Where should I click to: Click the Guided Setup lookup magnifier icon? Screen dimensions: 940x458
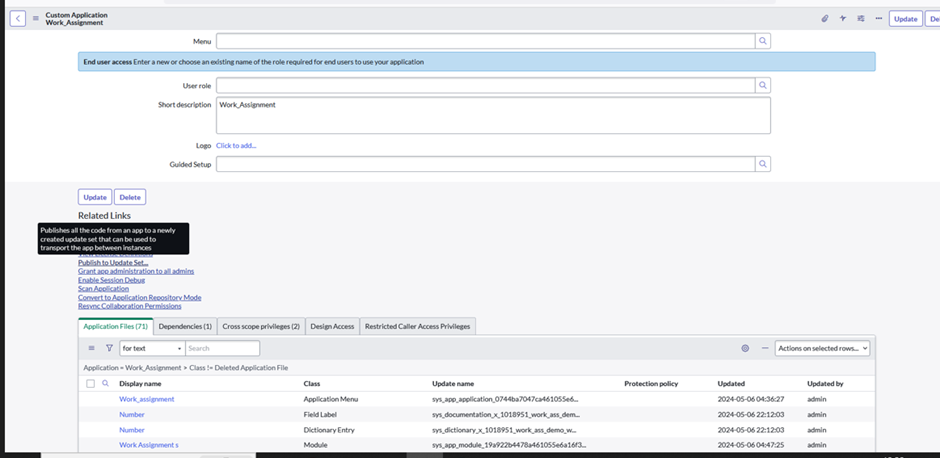tap(762, 164)
